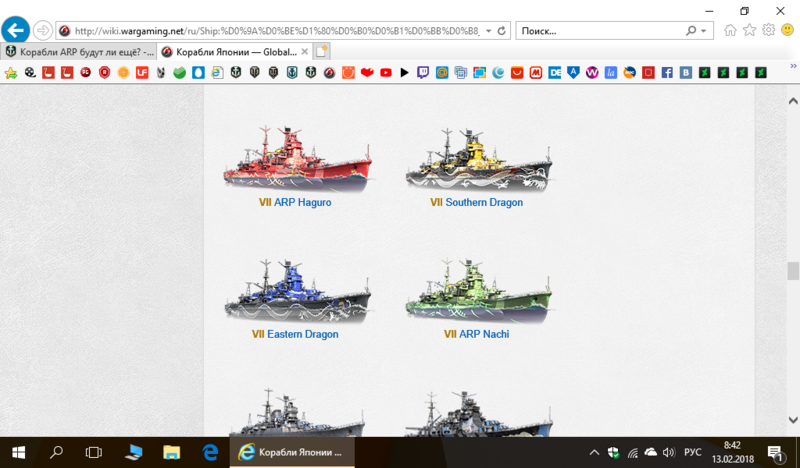
Task: Open the taskbar clock and date
Action: click(x=732, y=452)
